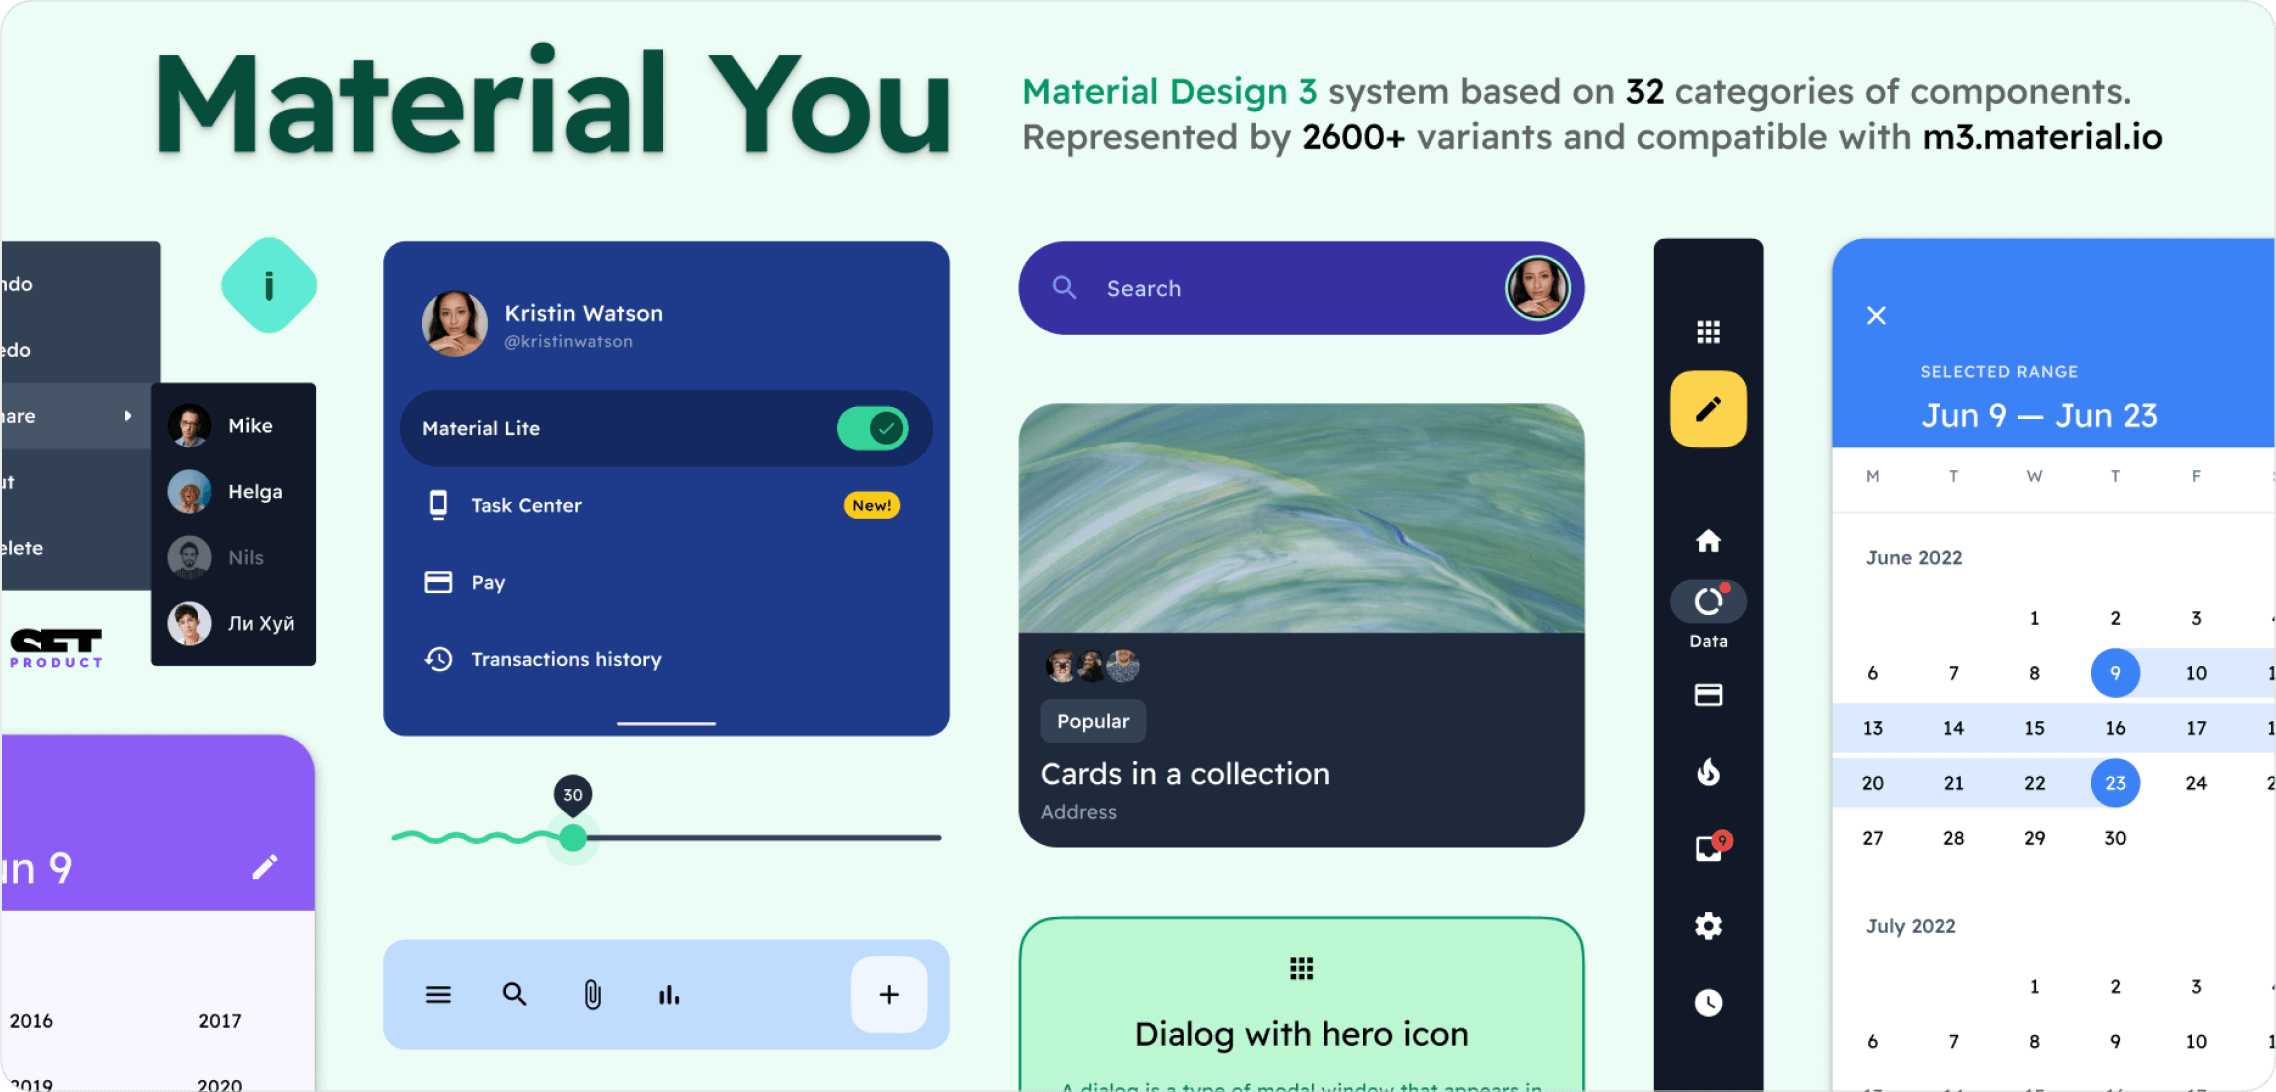Tap the plus button in the bottom toolbar
Screen dimensions: 2276x1092
888,994
